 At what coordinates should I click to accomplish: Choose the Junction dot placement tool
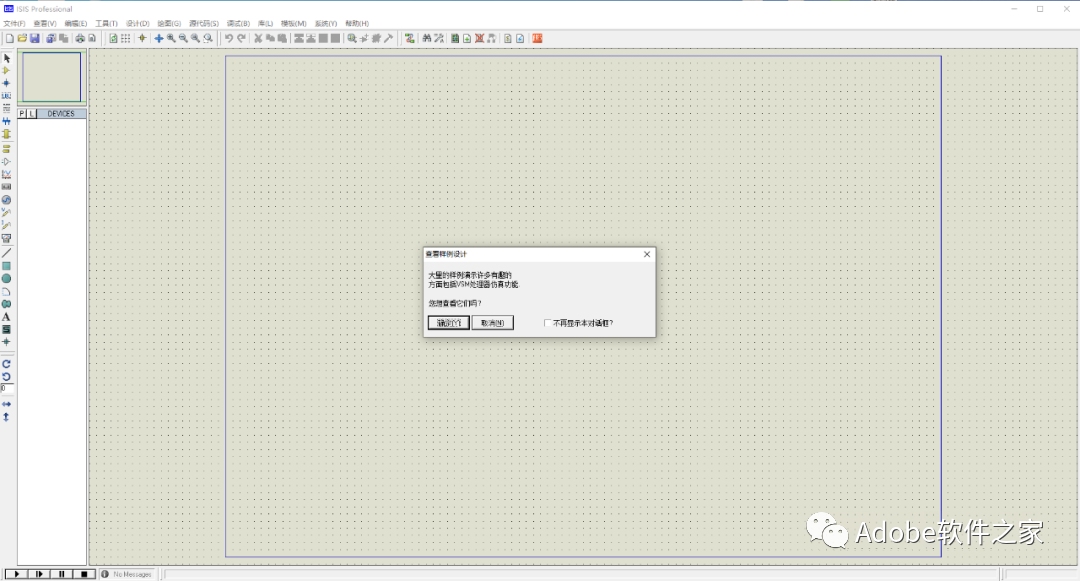tap(6, 83)
